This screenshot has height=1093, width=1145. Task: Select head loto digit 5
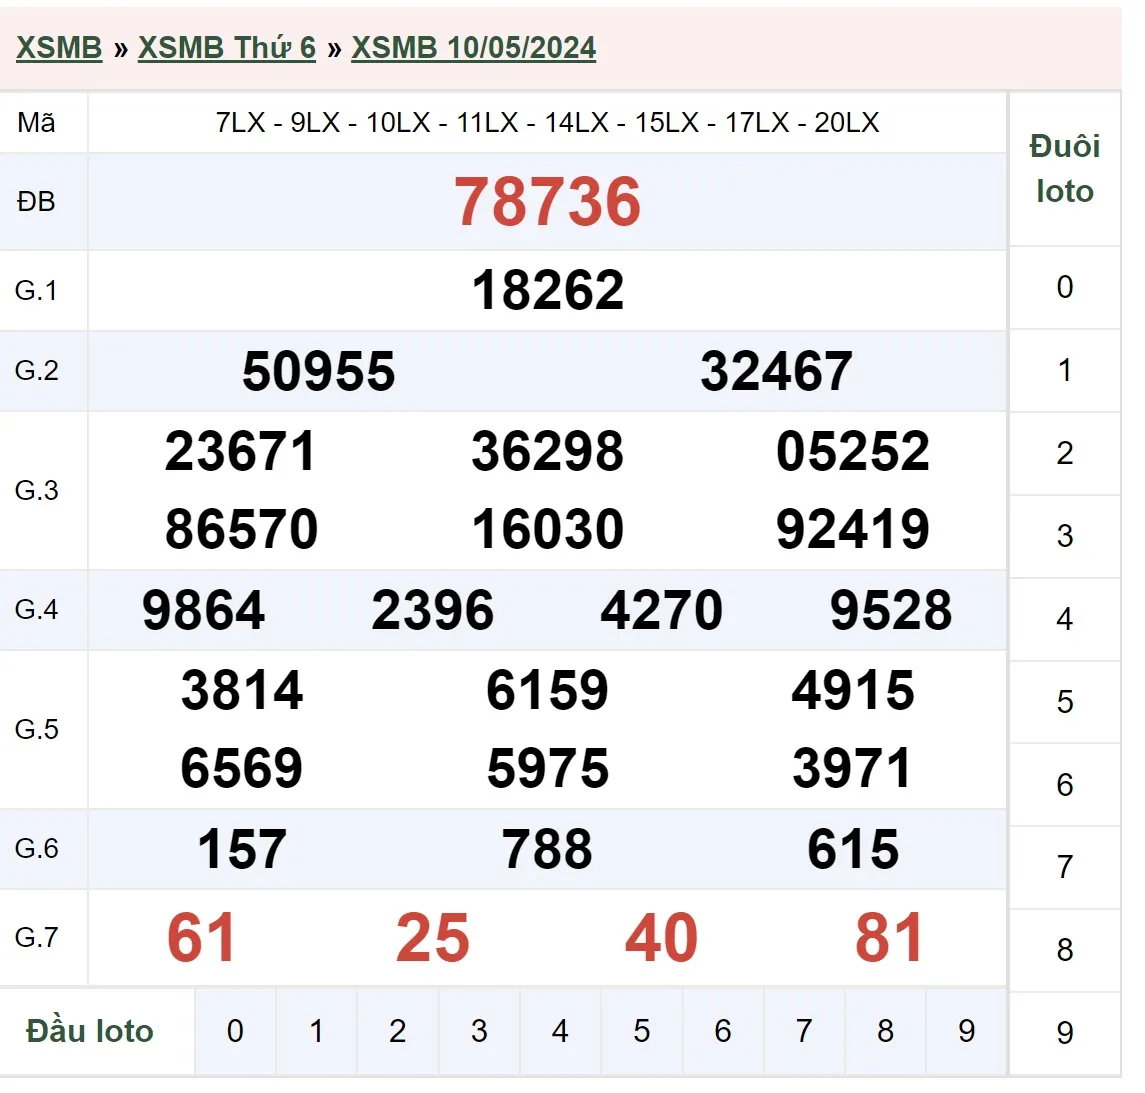point(642,1031)
